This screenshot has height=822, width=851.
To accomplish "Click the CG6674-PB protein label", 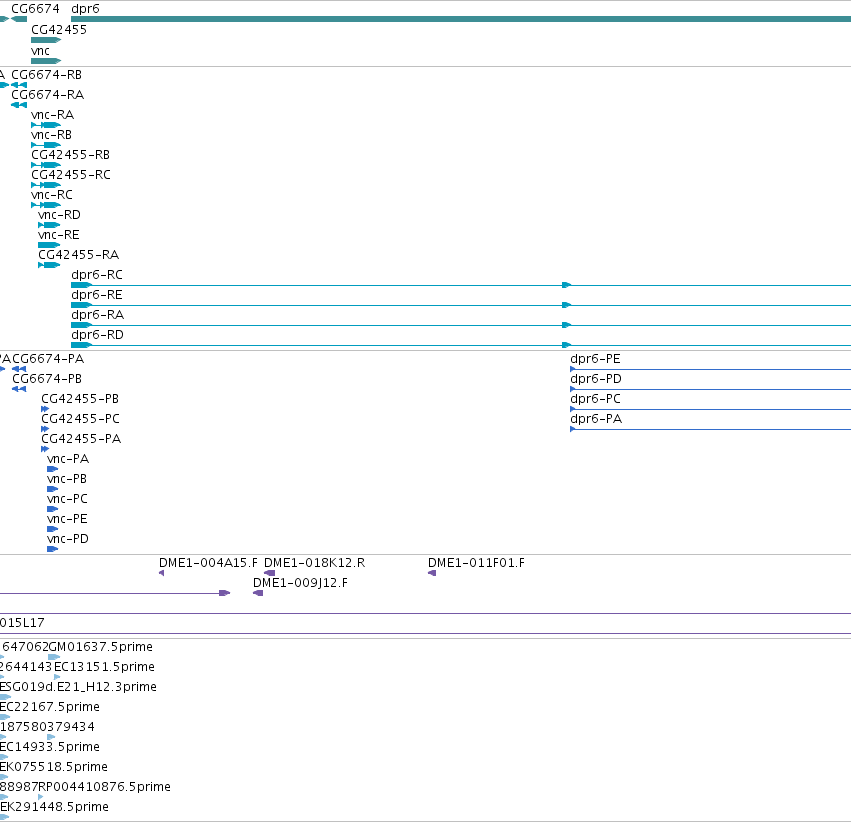I will pos(47,379).
